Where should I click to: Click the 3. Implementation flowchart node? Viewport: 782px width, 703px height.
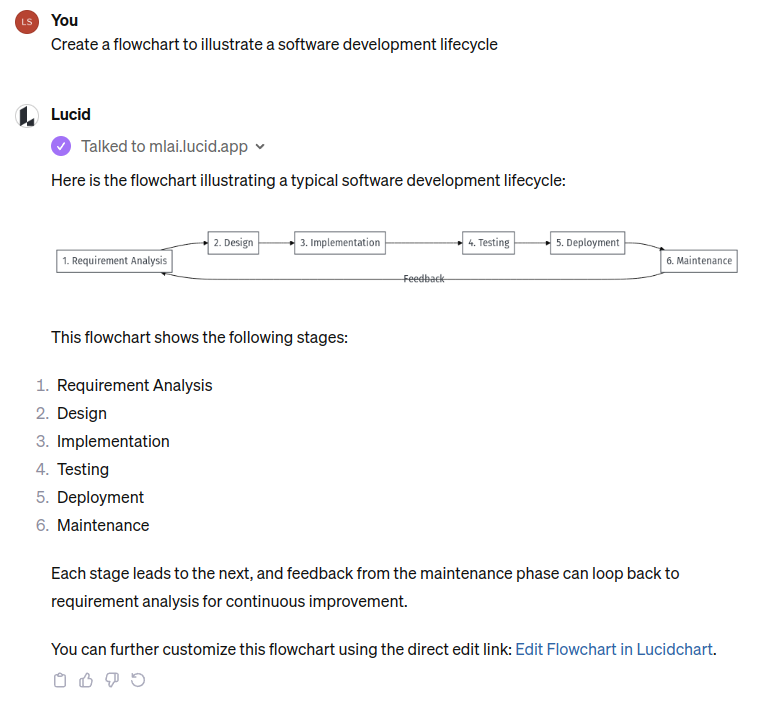[x=340, y=242]
